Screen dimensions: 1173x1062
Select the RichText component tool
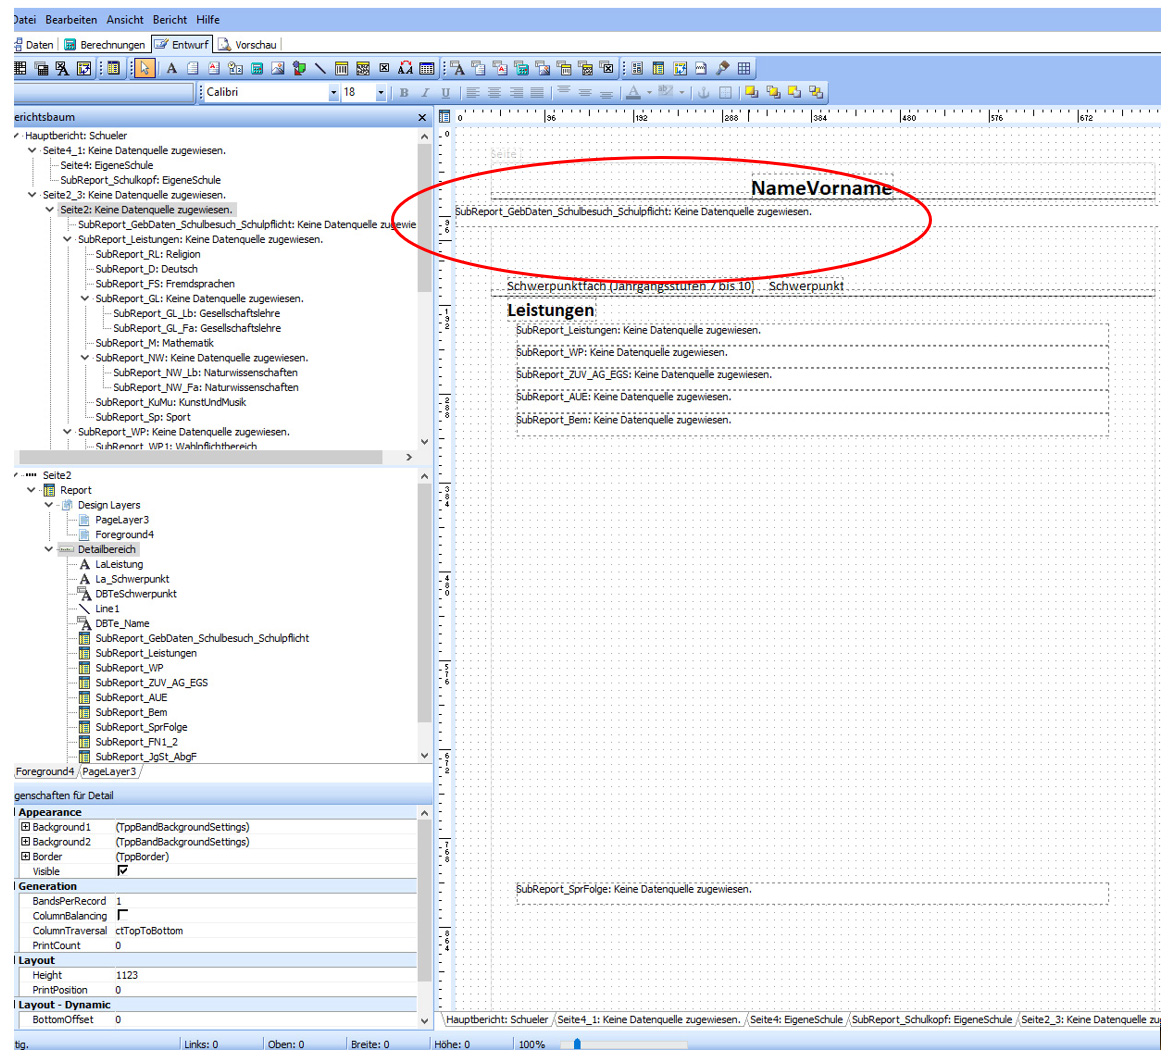click(214, 69)
